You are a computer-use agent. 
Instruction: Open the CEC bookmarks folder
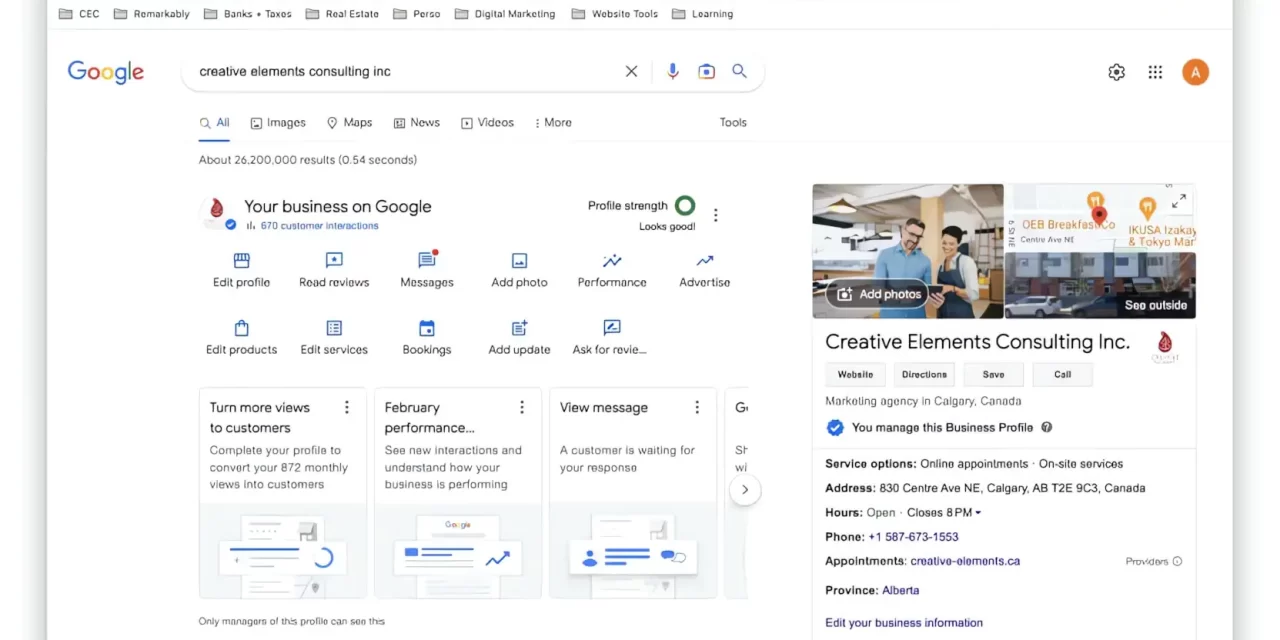click(x=79, y=14)
